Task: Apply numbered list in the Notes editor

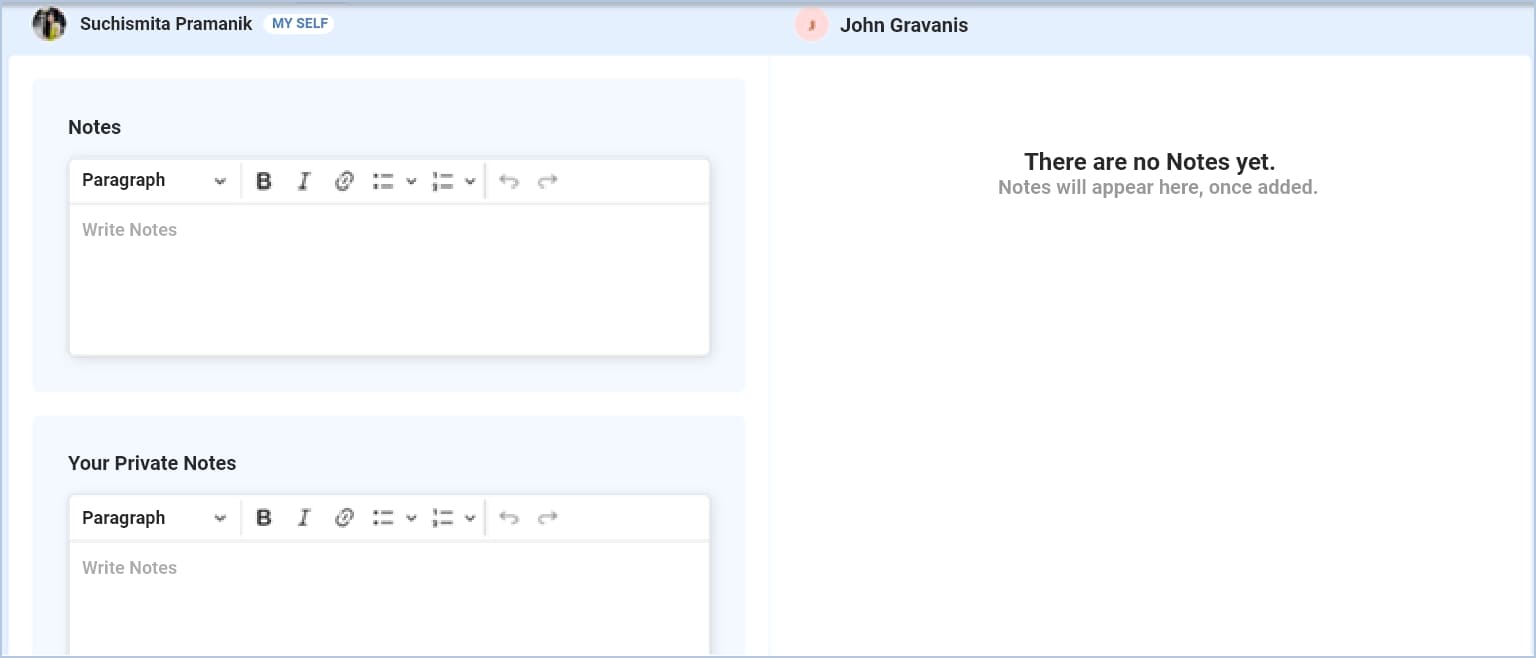Action: click(x=443, y=181)
